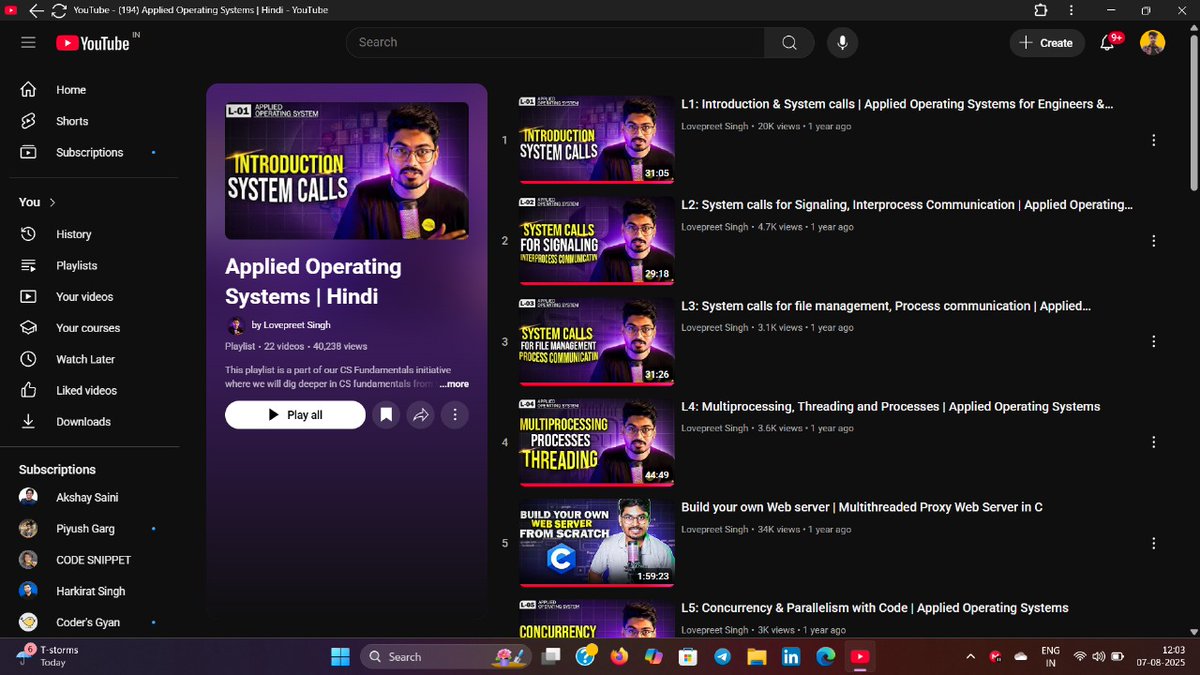The height and width of the screenshot is (675, 1200).
Task: Open CODE SNIPPET subscription channel
Action: pyautogui.click(x=94, y=560)
